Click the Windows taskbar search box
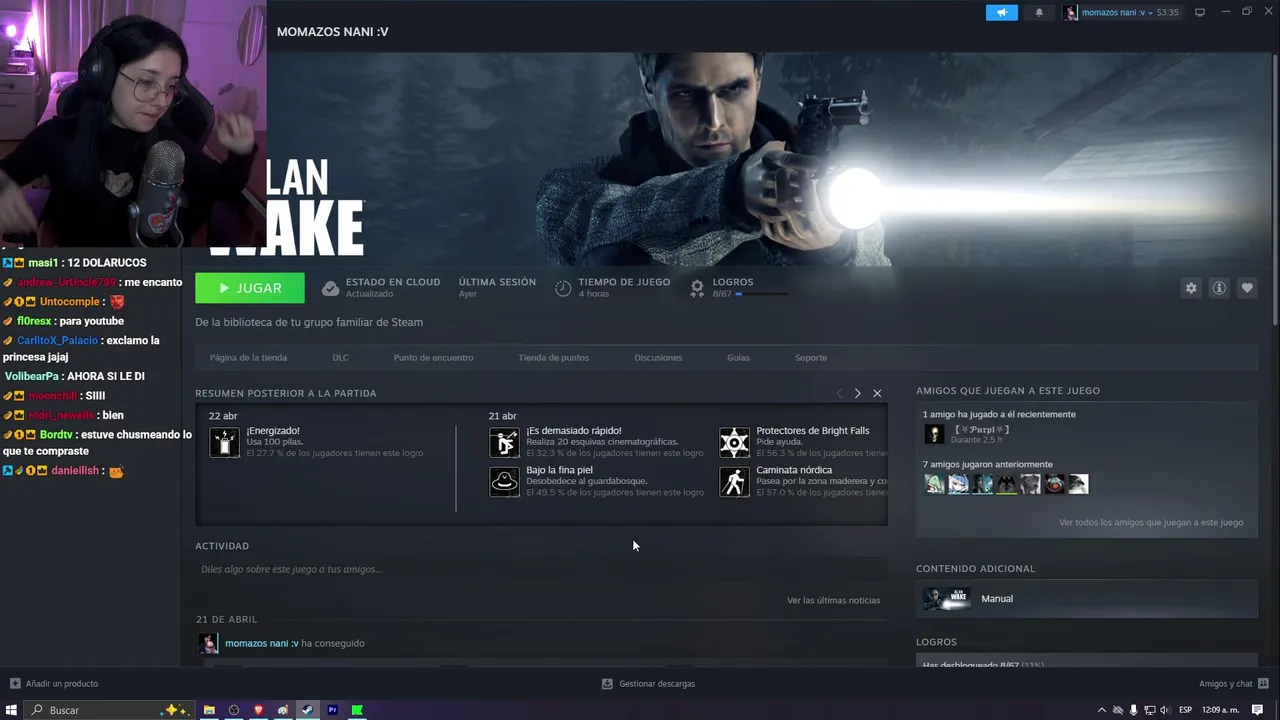 tap(108, 710)
